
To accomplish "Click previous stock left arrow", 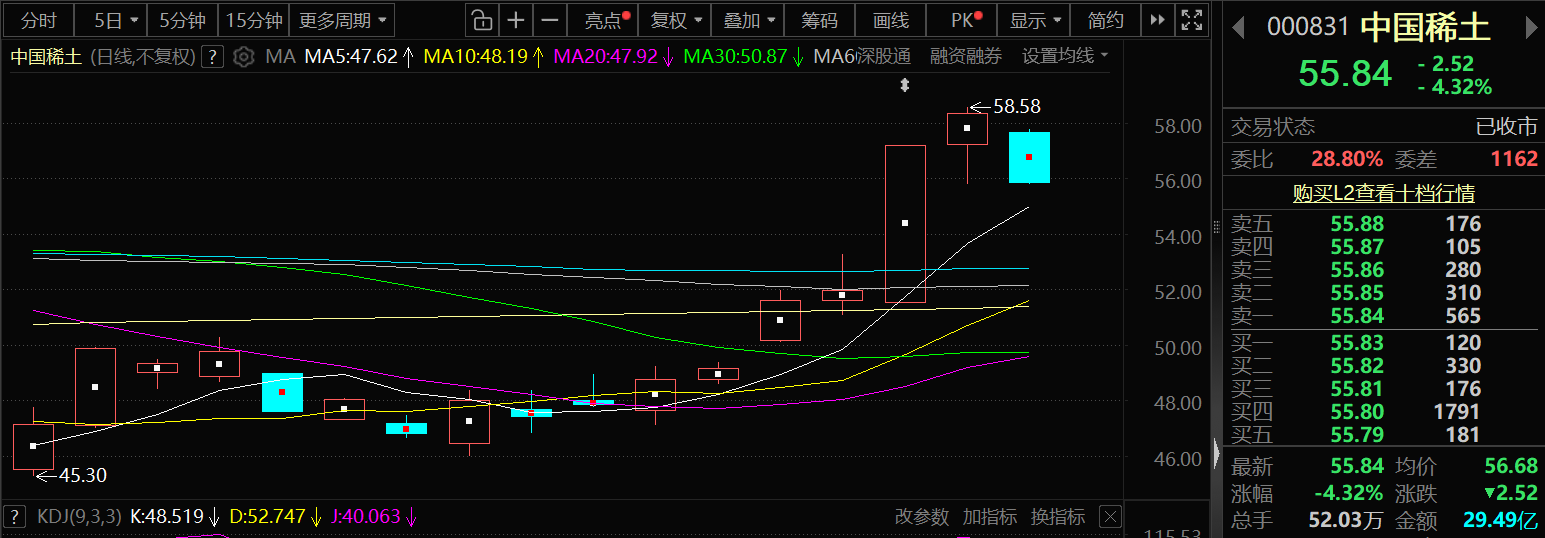I will (1238, 27).
